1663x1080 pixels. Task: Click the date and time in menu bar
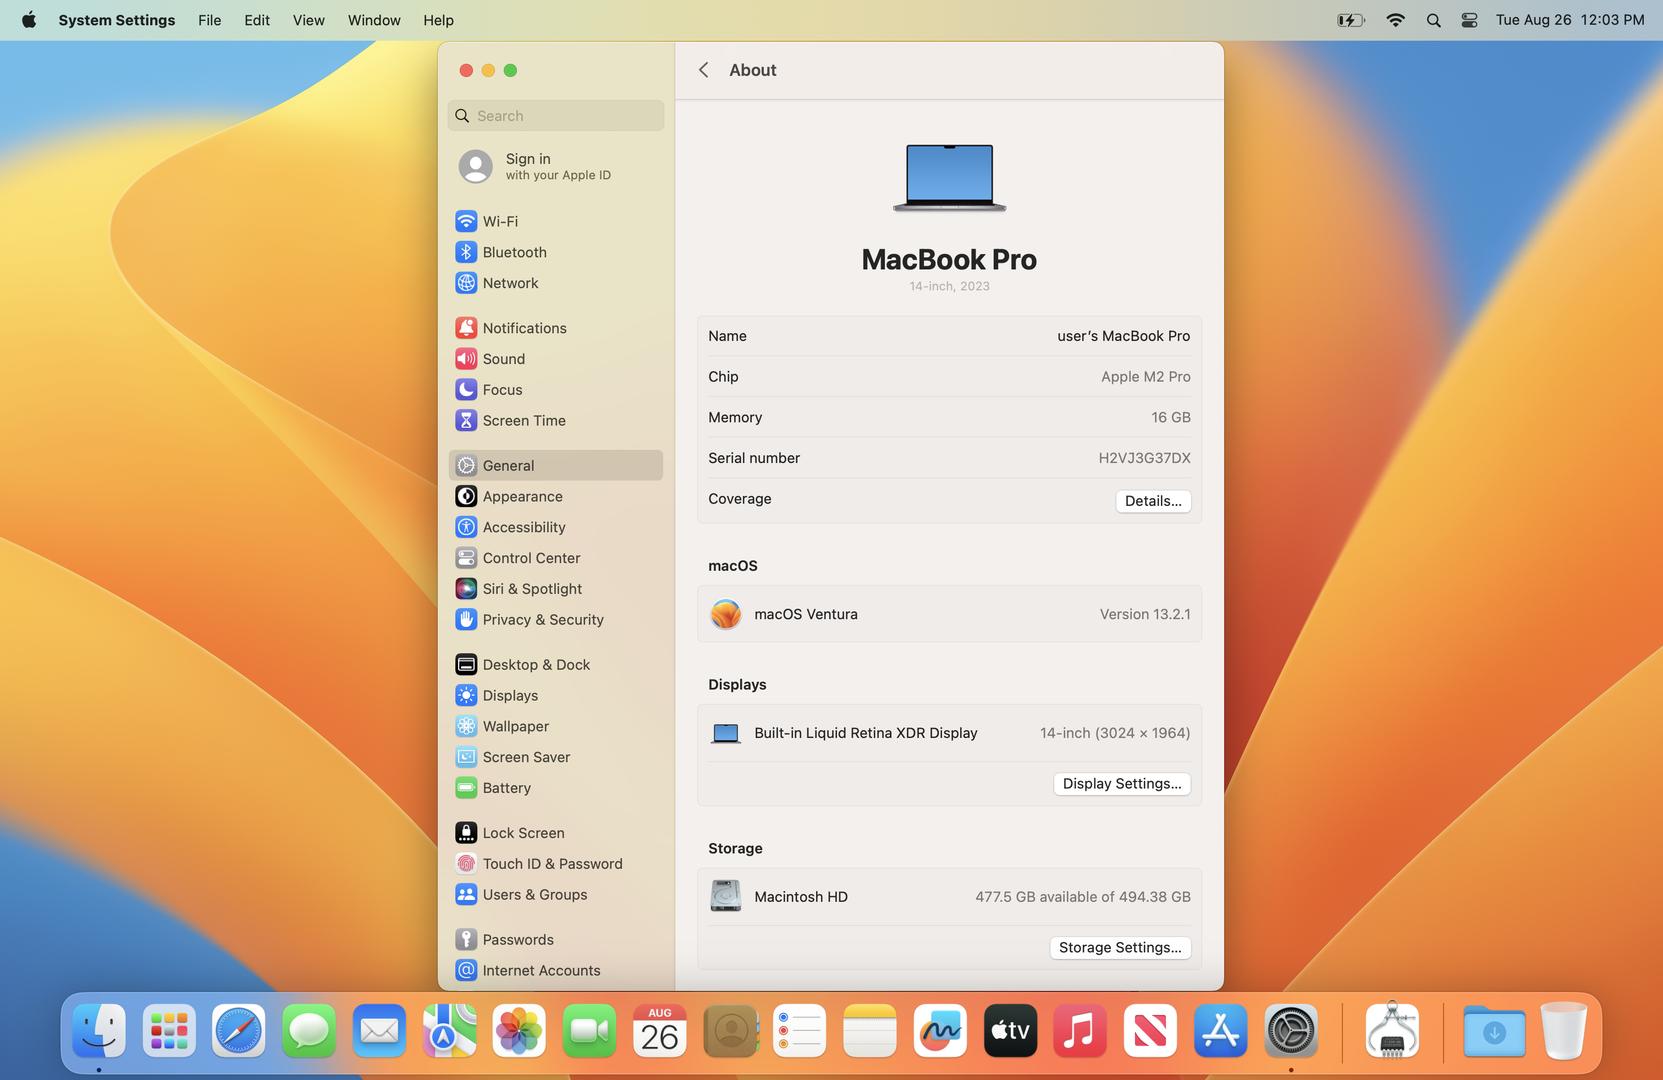(x=1570, y=20)
